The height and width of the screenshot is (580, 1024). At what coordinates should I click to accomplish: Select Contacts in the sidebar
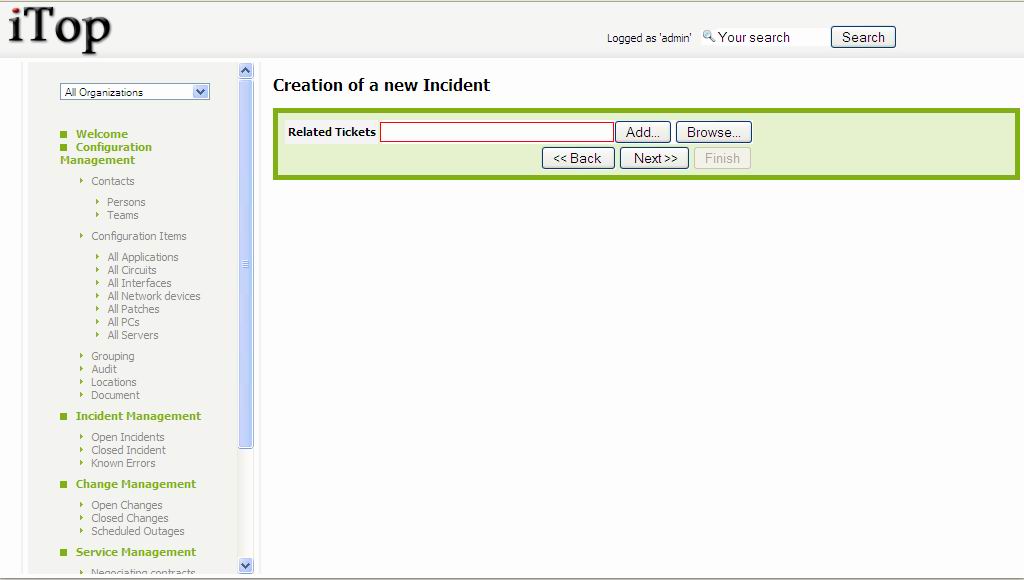click(x=113, y=181)
